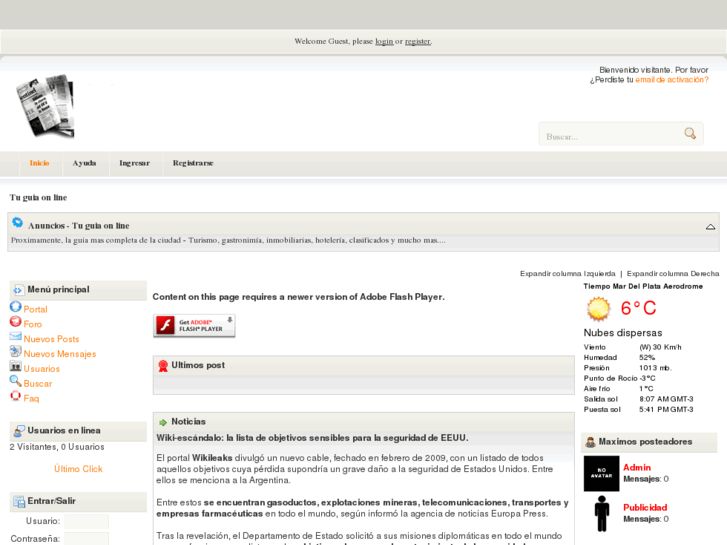Open the Buscar menu link

(38, 384)
